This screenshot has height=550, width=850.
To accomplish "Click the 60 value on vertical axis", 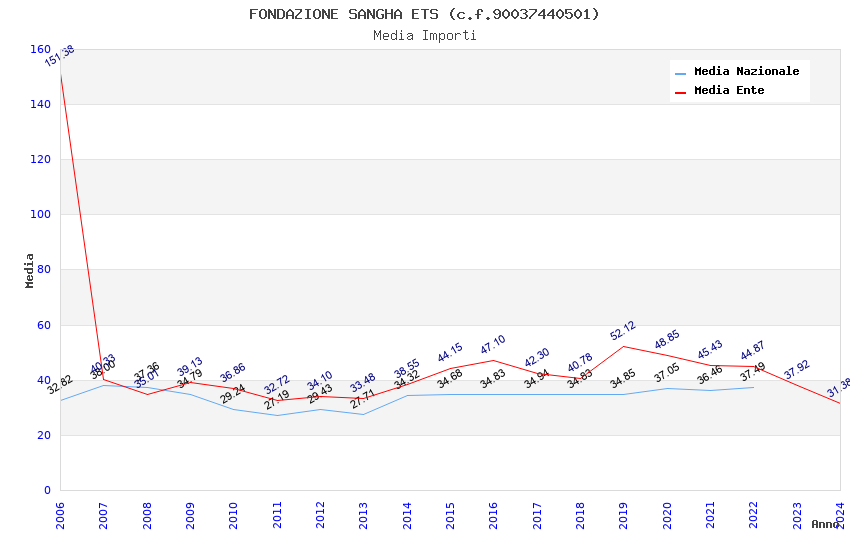I will 44,325.
